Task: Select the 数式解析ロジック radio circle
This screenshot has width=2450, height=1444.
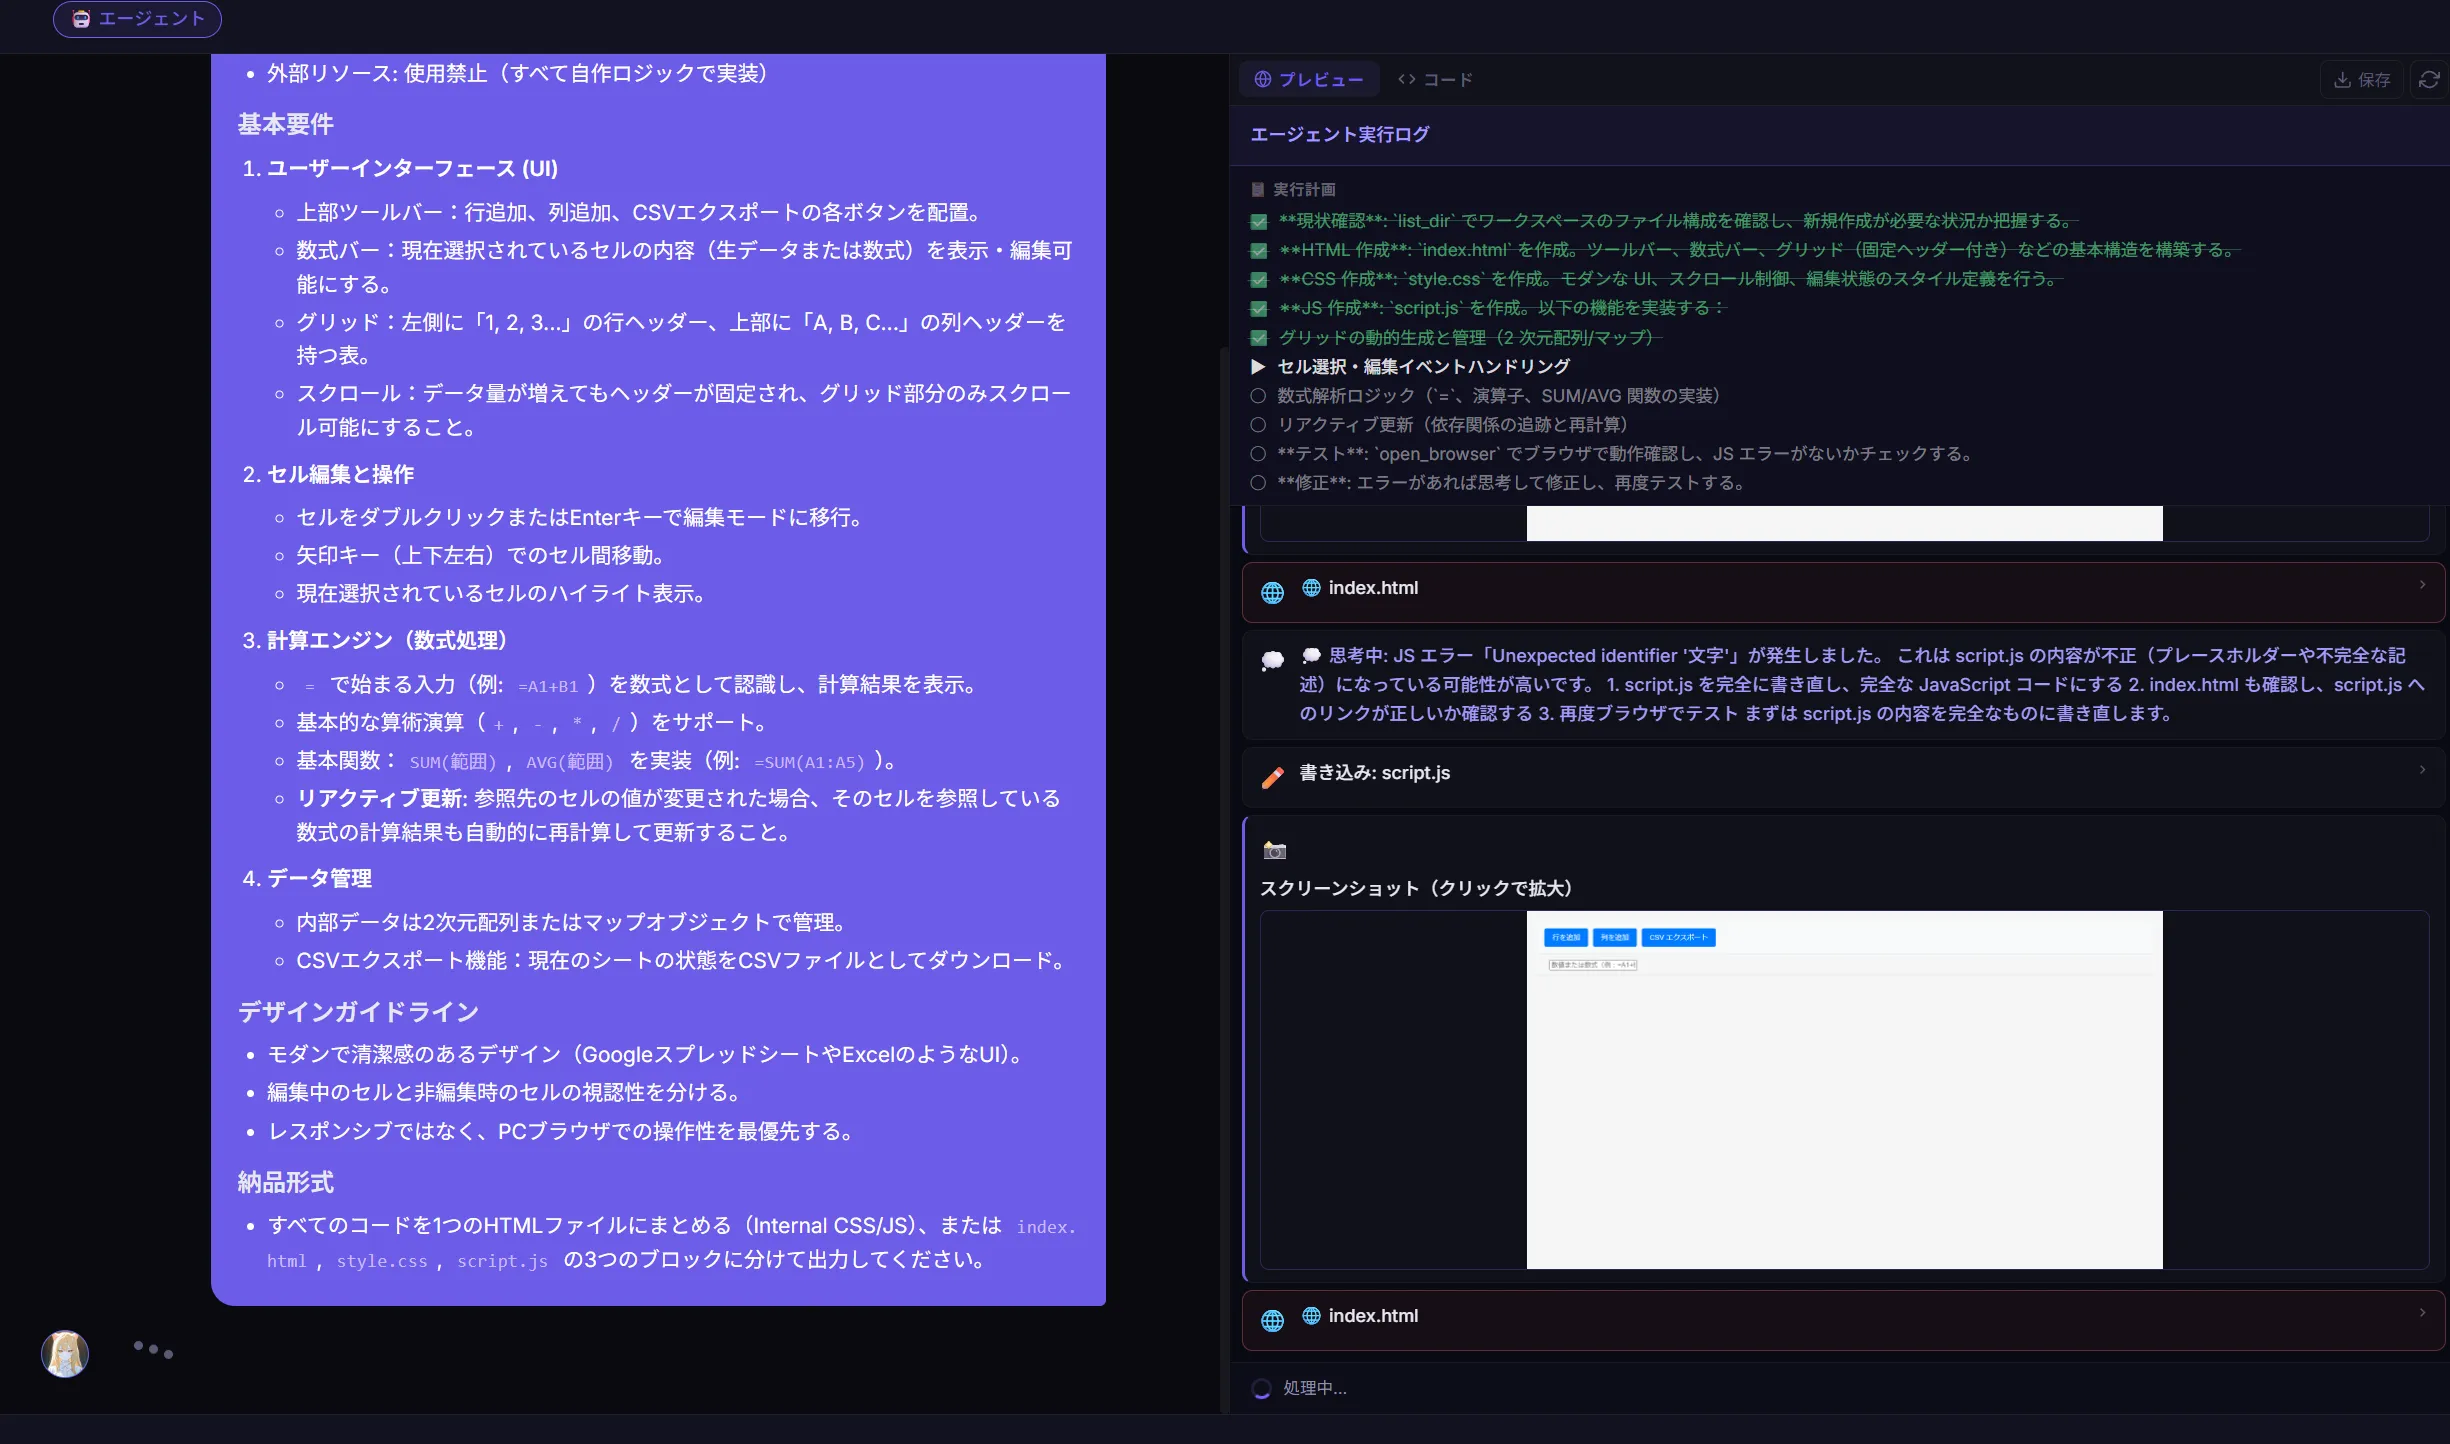Action: (1258, 396)
